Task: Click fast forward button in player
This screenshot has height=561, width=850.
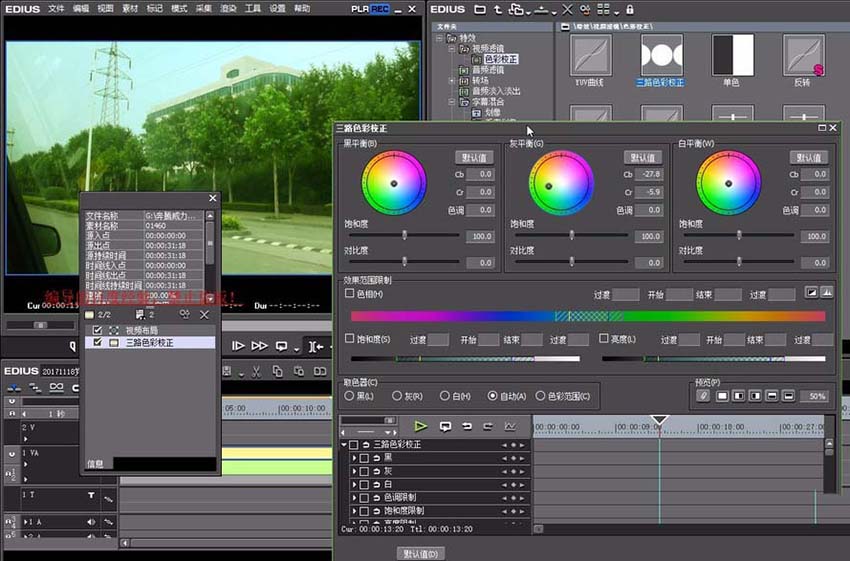Action: point(259,346)
